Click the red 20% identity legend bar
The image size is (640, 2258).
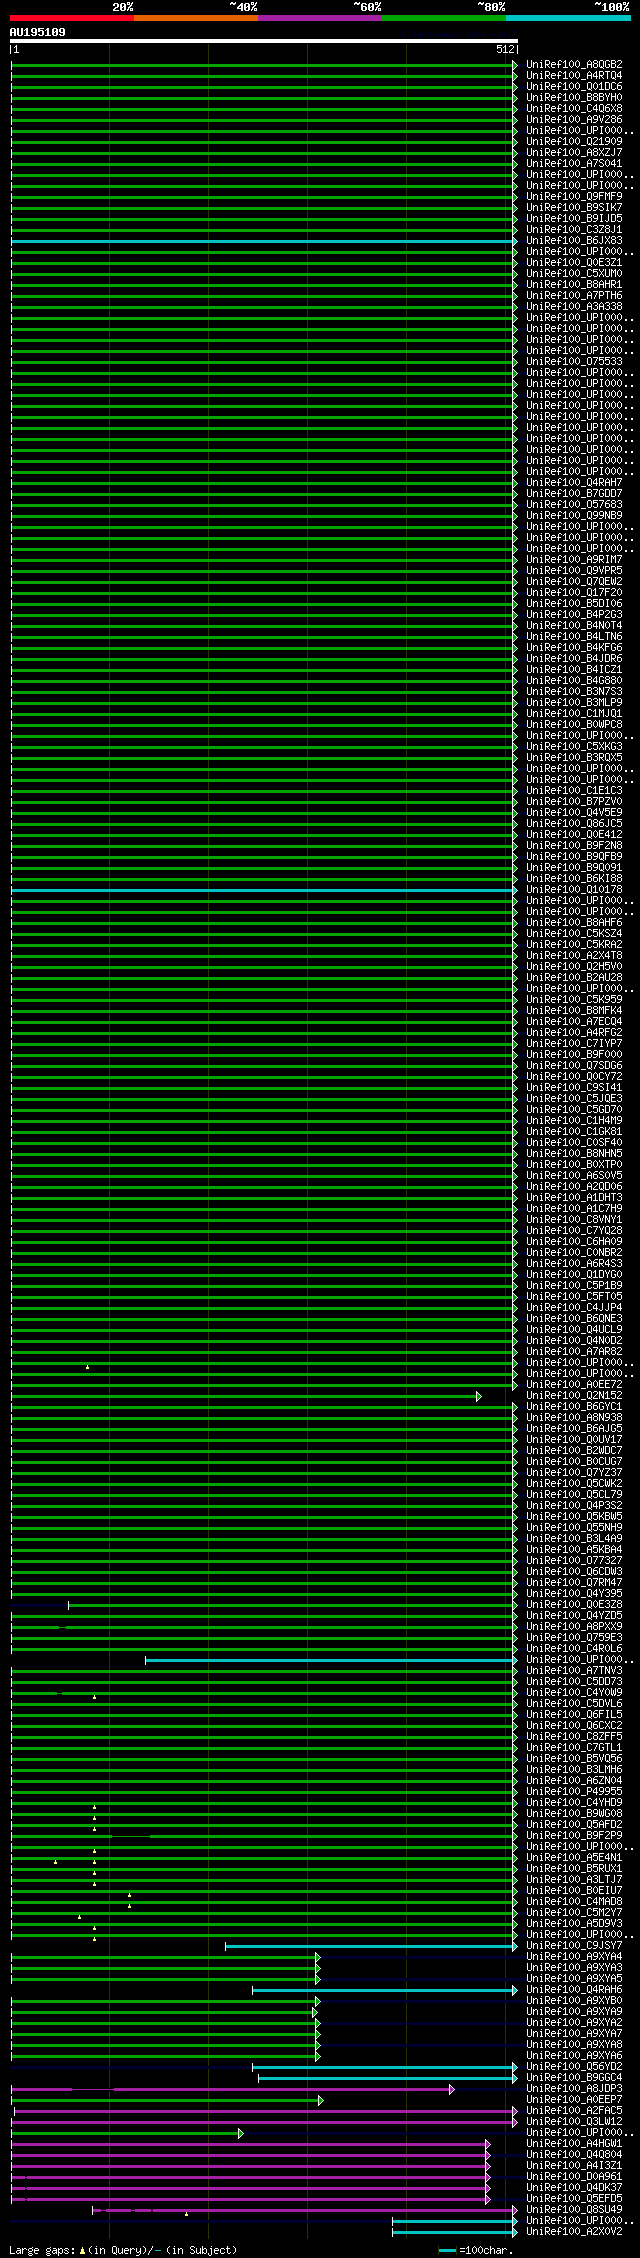72,18
